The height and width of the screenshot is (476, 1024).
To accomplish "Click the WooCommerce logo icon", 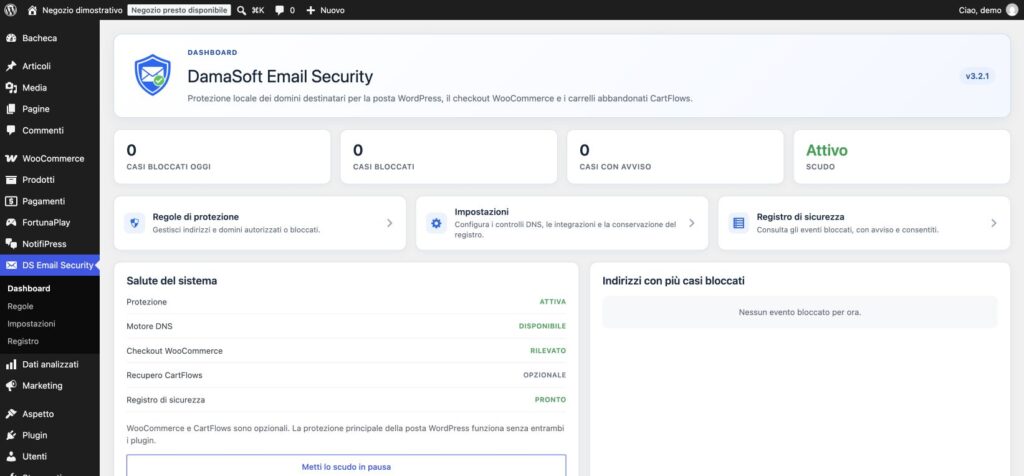I will (11, 158).
